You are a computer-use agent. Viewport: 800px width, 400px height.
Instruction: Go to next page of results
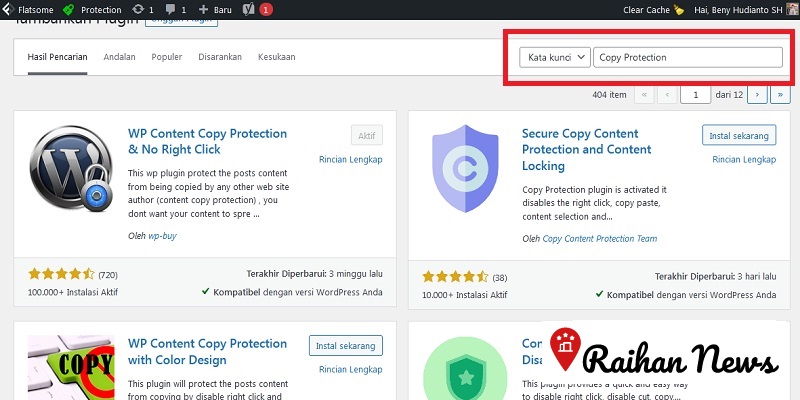757,94
